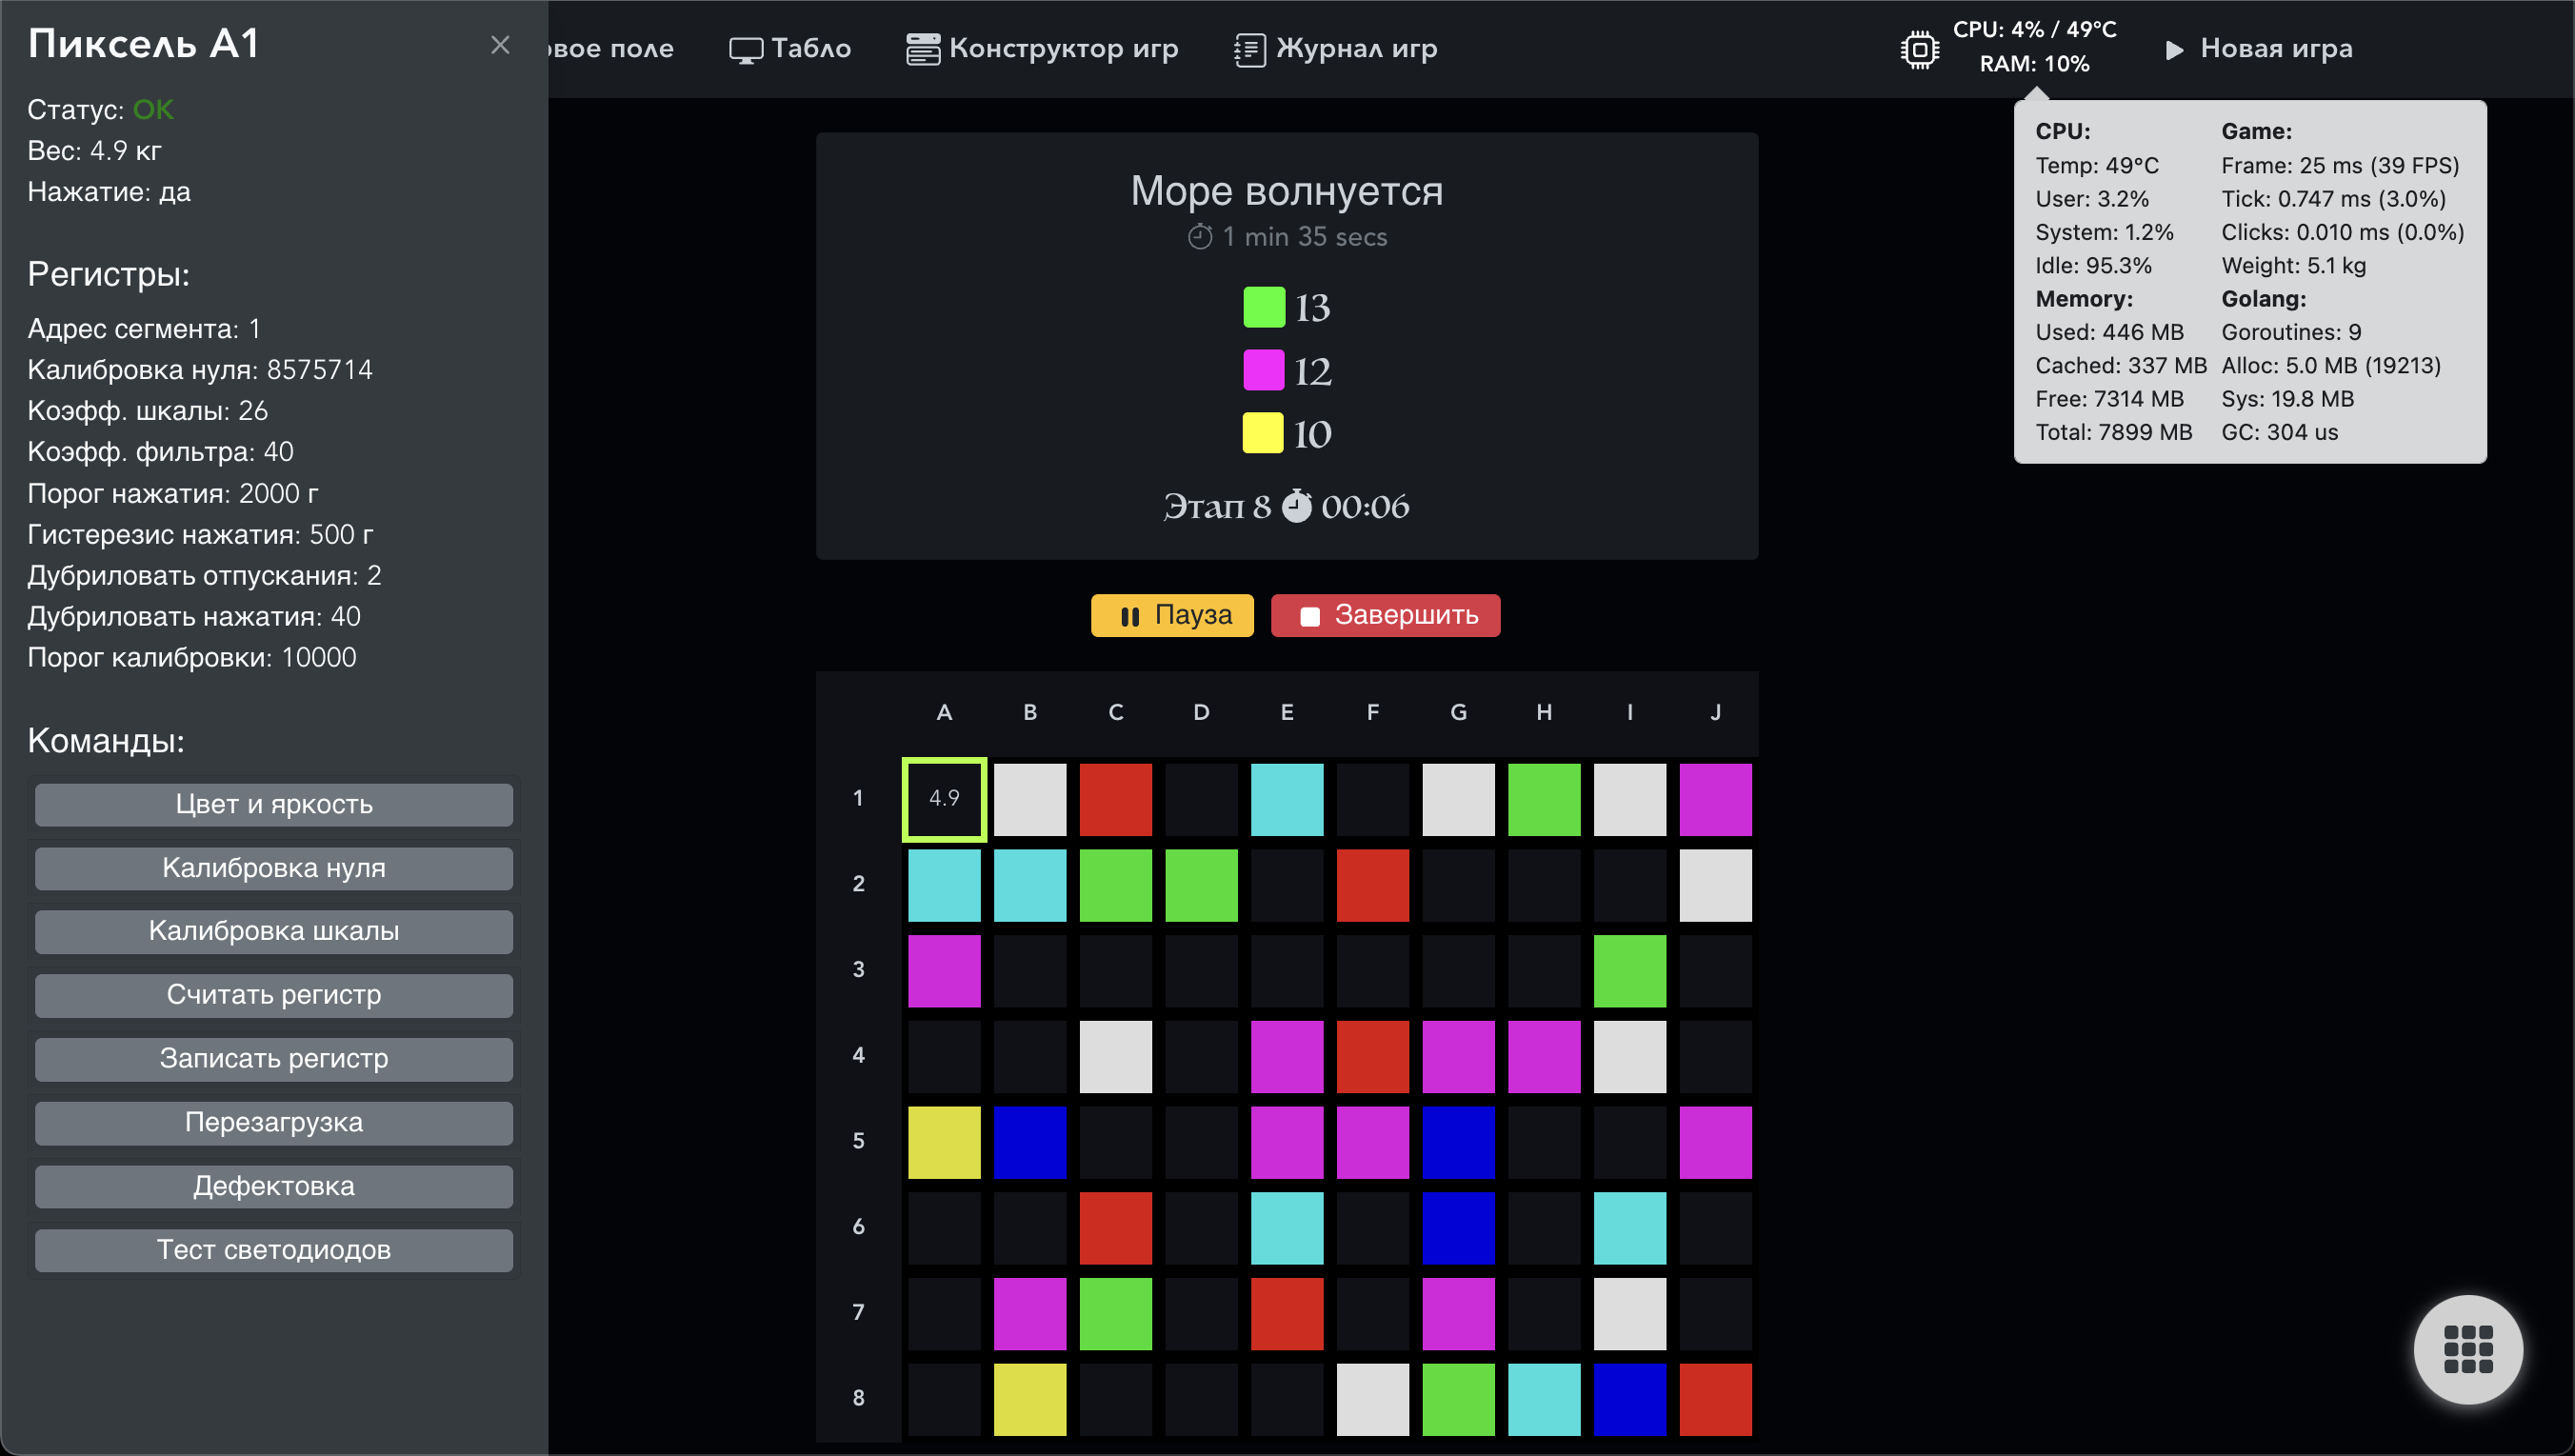Screen dimensions: 2575x1456
Task: Open the Табло monitor icon
Action: (745, 50)
